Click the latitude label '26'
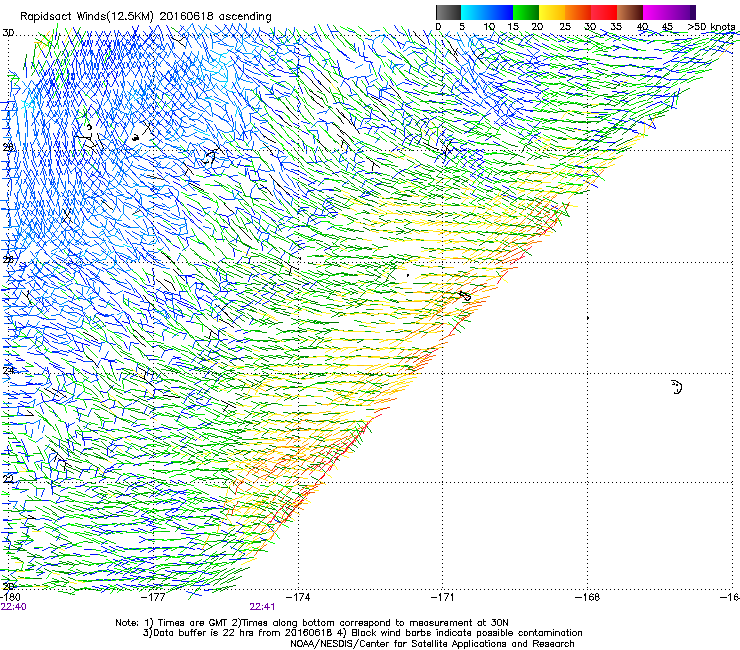This screenshot has width=740, height=650. point(8,260)
